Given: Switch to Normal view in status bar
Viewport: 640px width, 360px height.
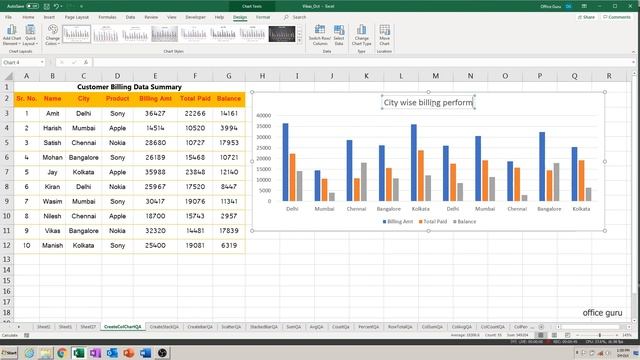Looking at the screenshot, I should pyautogui.click(x=541, y=335).
